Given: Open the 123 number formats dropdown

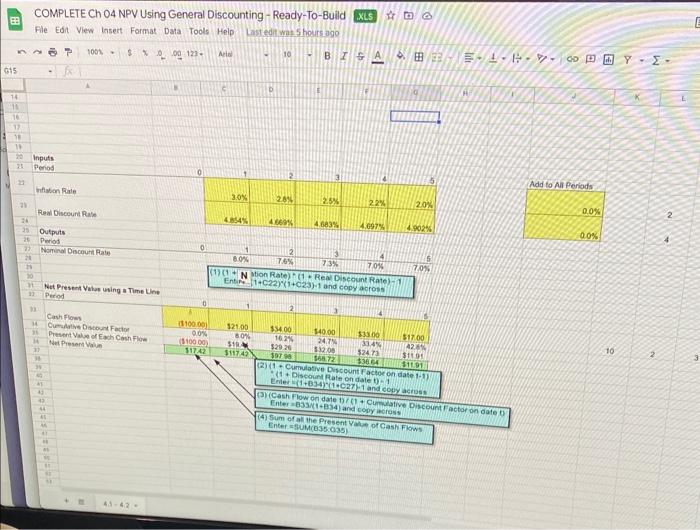Looking at the screenshot, I should (195, 54).
